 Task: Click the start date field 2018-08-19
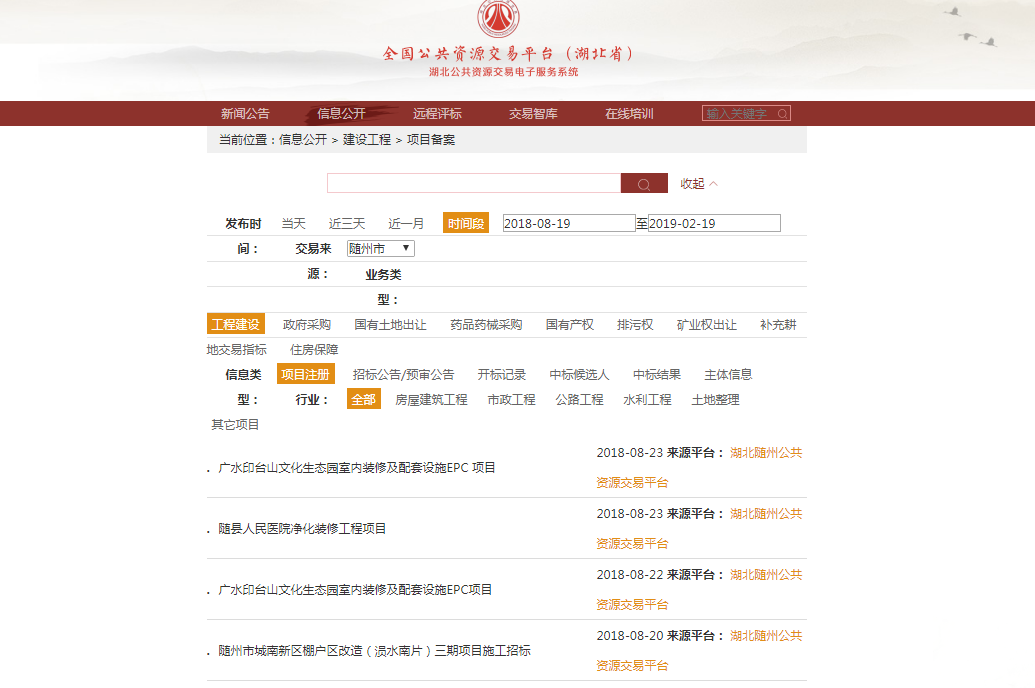point(568,224)
